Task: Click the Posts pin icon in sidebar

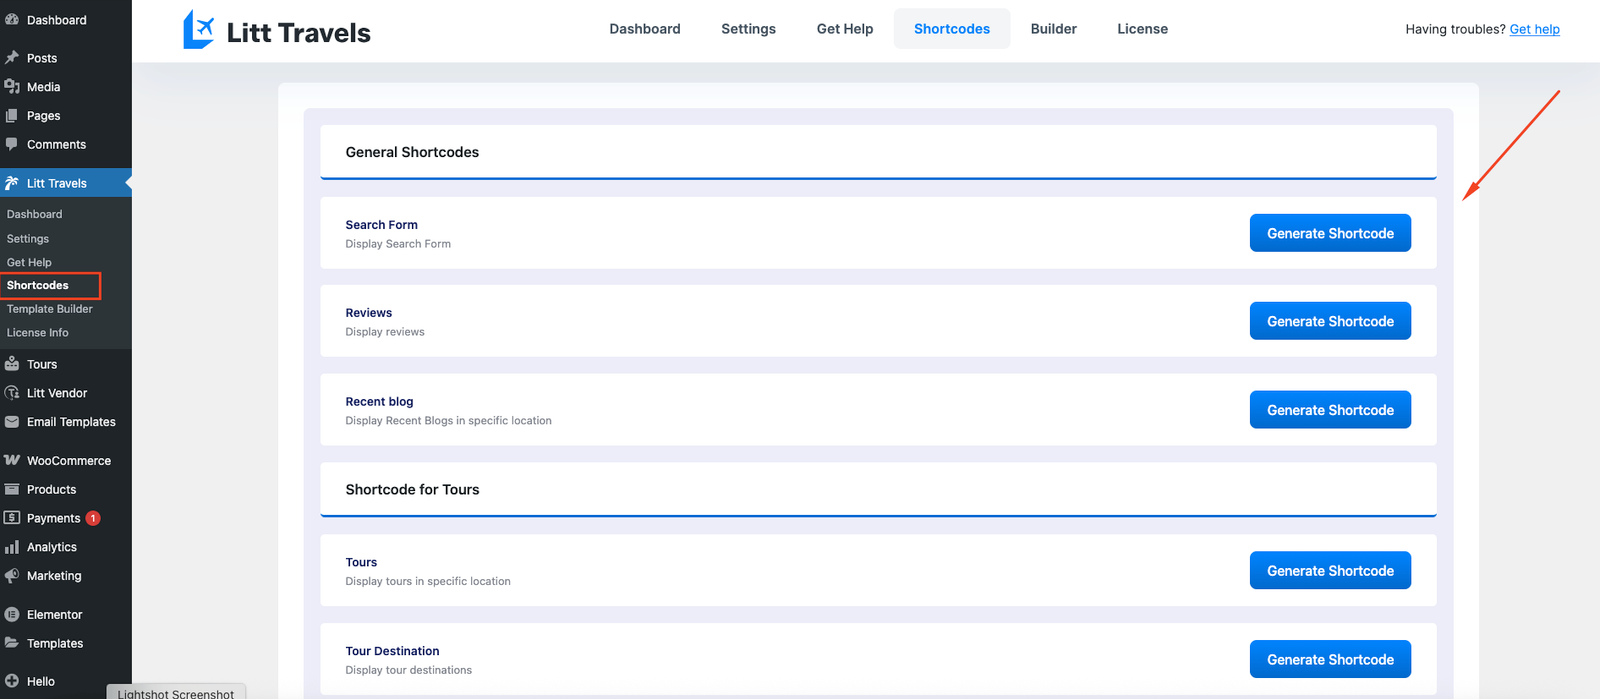Action: click(12, 58)
